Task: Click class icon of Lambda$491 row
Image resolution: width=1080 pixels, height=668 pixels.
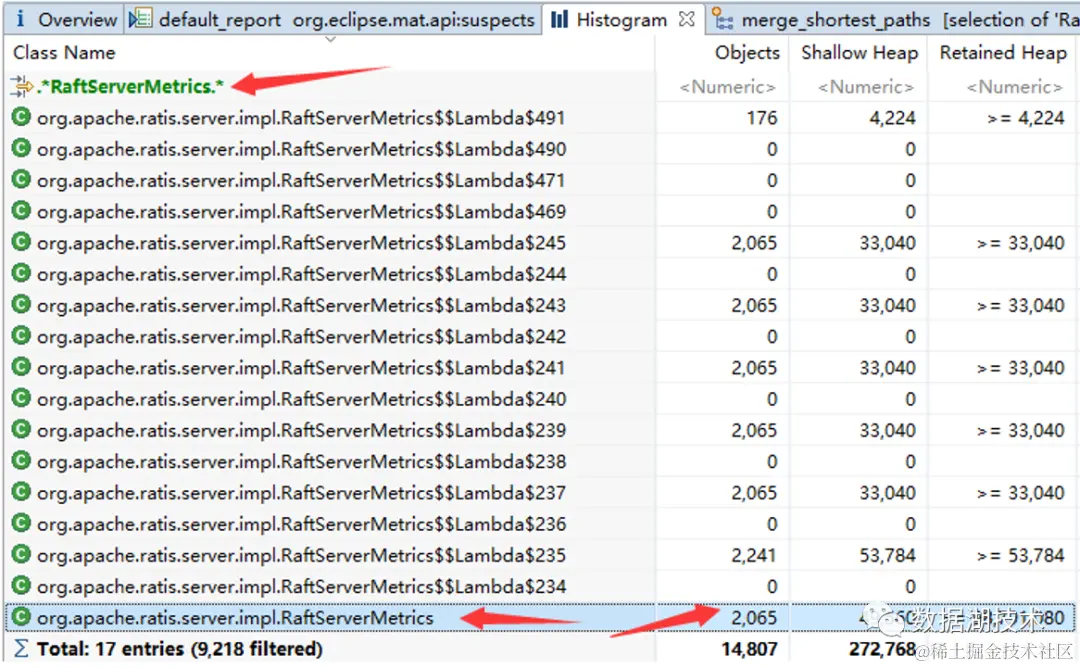Action: 21,117
